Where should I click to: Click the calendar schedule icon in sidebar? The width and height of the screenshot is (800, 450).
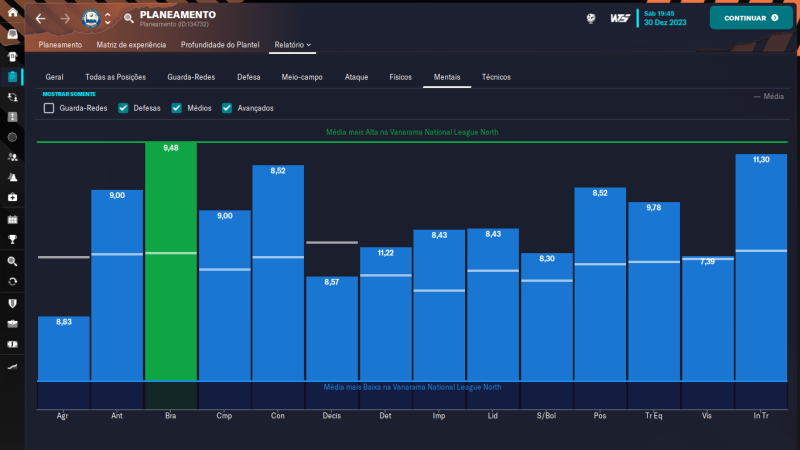[12, 219]
